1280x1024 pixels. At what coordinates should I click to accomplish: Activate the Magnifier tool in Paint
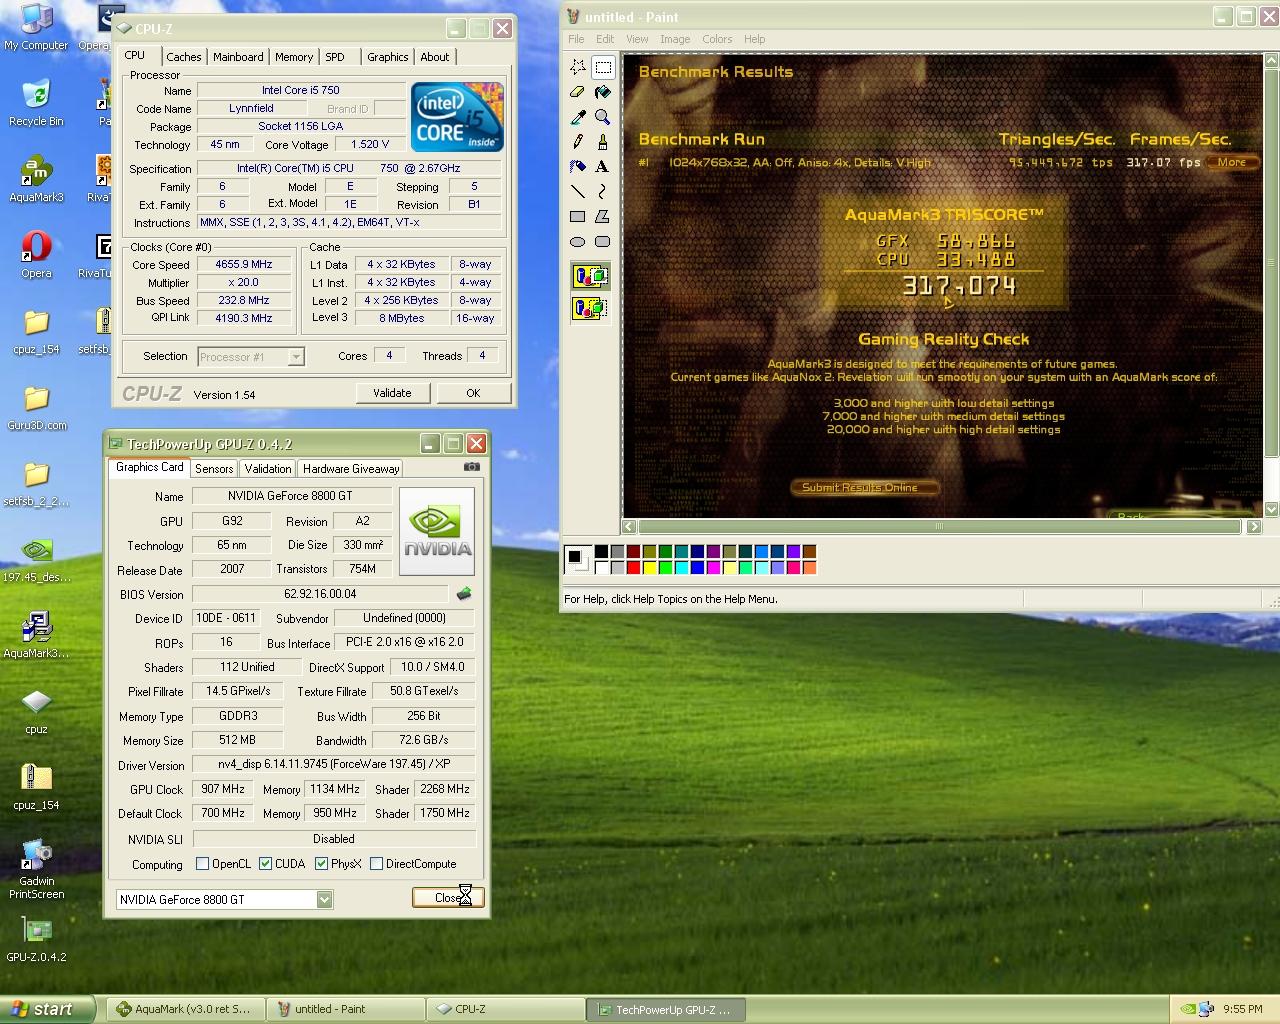tap(603, 117)
